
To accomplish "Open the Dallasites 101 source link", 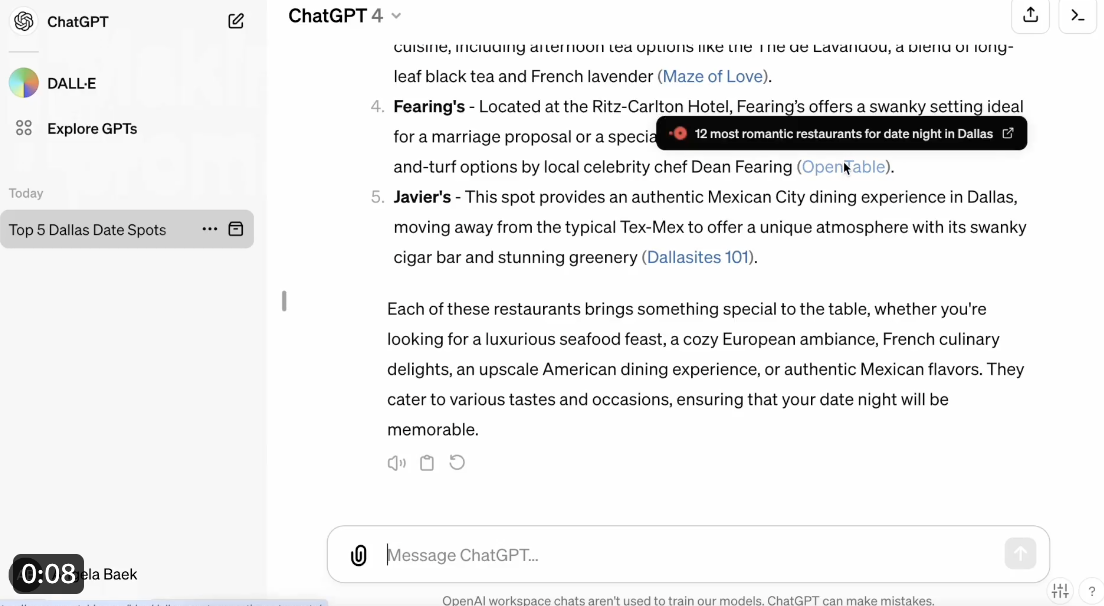I will coord(698,257).
